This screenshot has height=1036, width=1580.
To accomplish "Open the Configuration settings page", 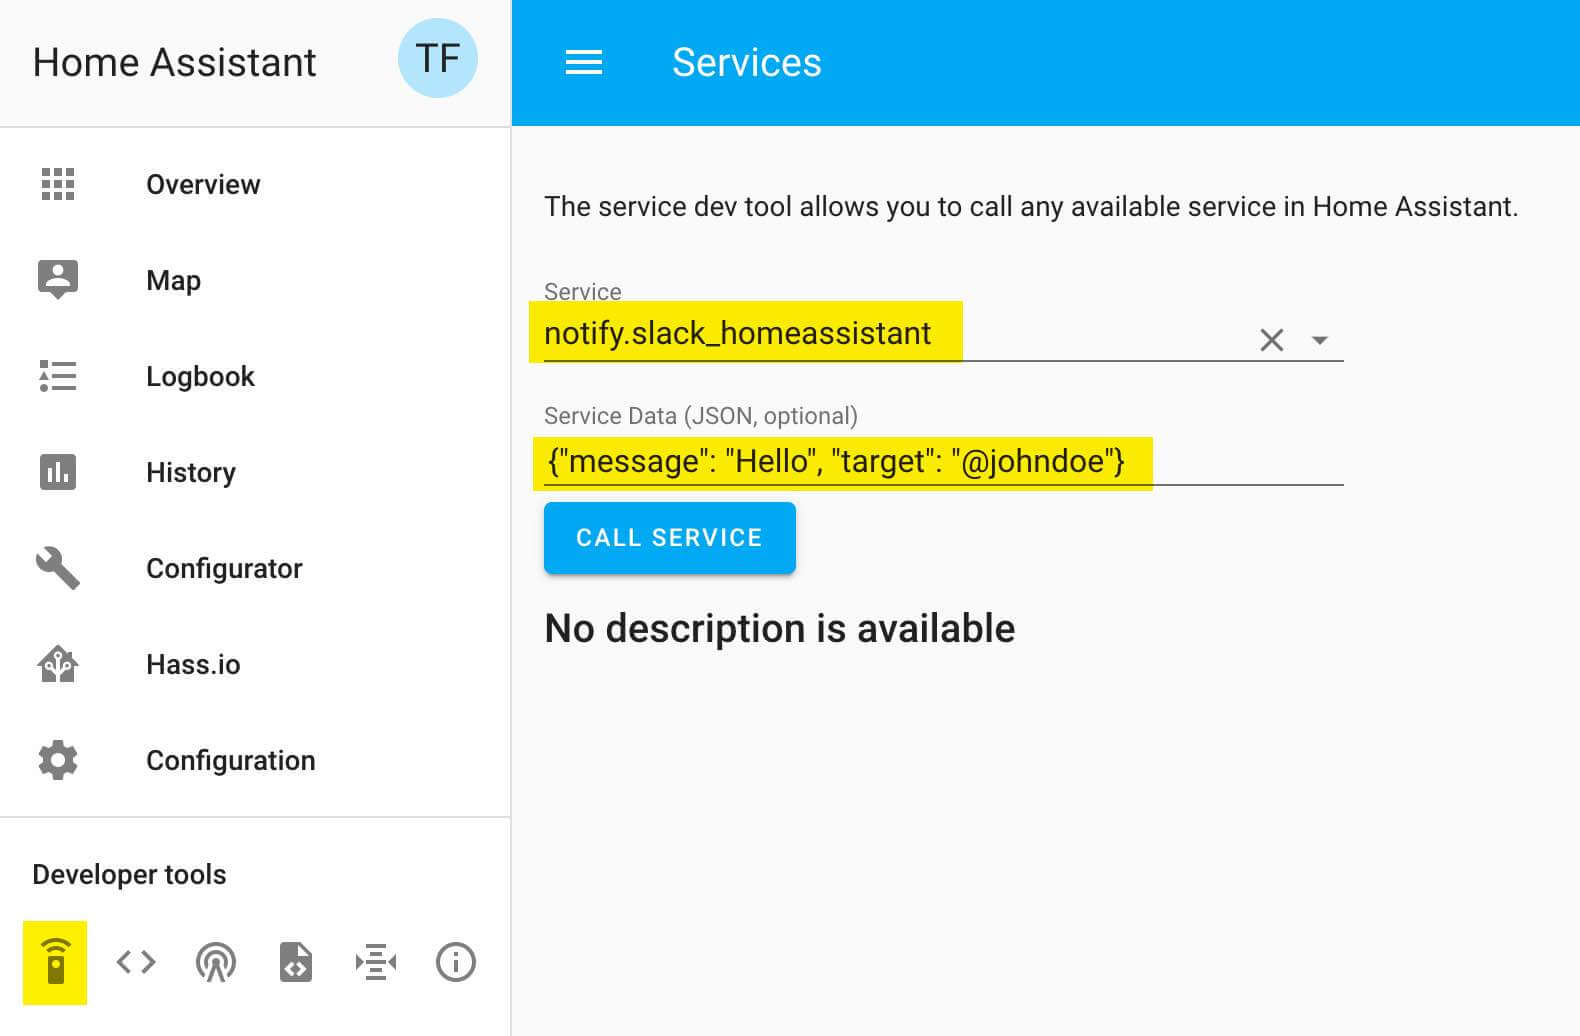I will (230, 761).
